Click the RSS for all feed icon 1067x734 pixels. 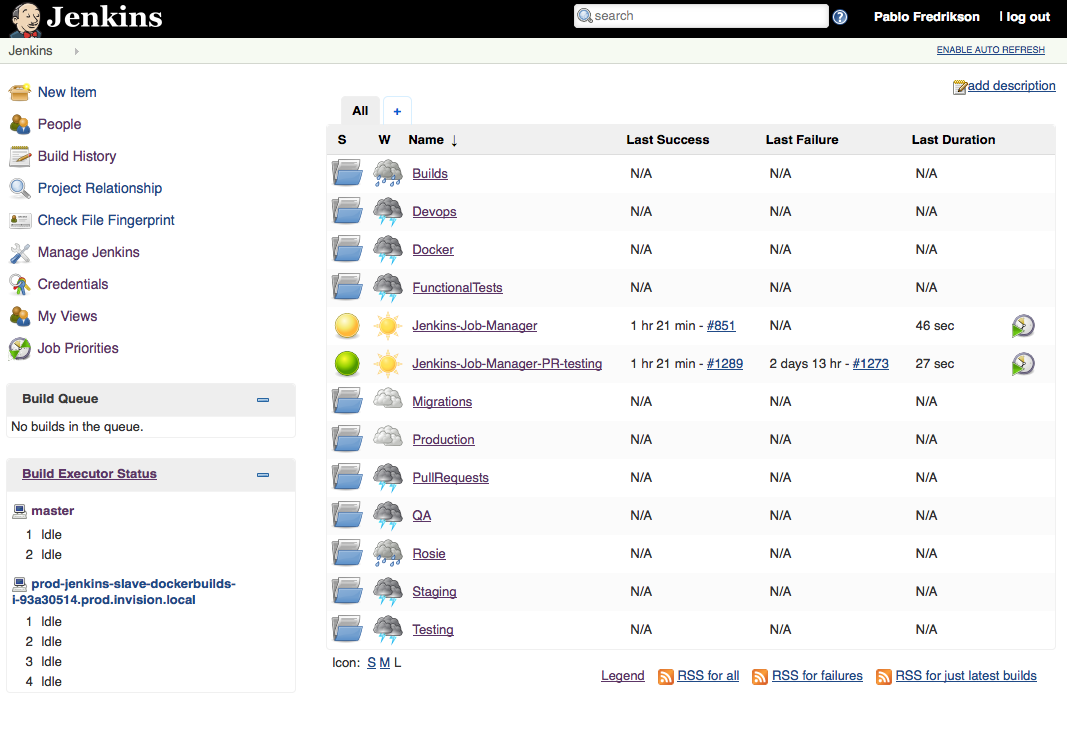(666, 676)
